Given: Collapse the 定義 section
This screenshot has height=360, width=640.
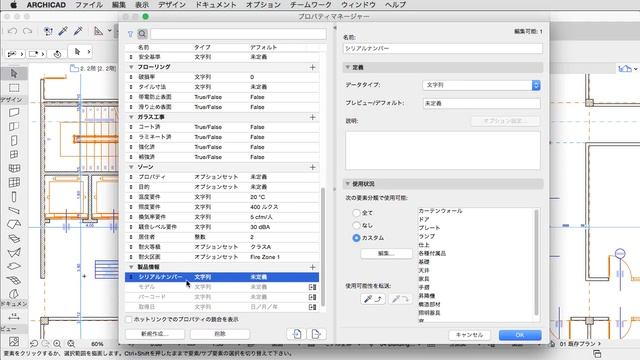Looking at the screenshot, I should [348, 67].
